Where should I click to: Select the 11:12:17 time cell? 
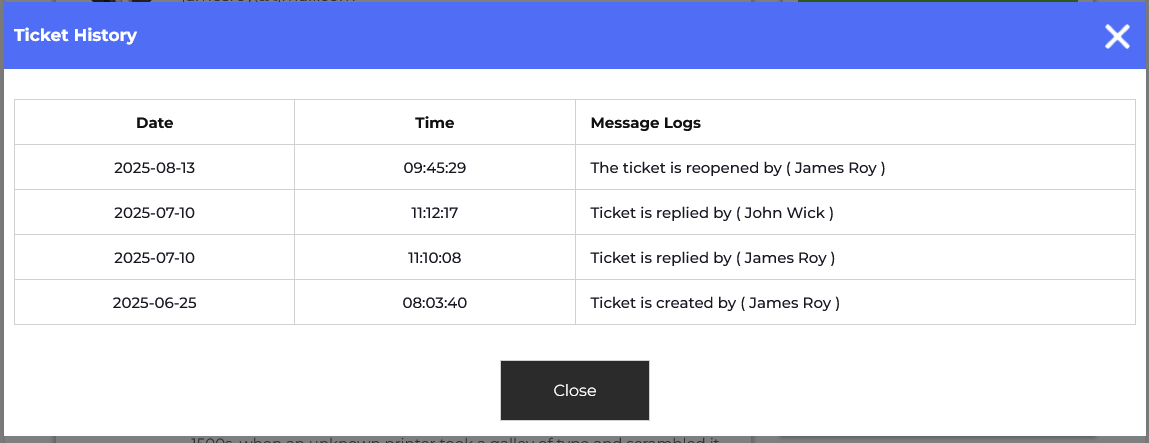(x=435, y=213)
